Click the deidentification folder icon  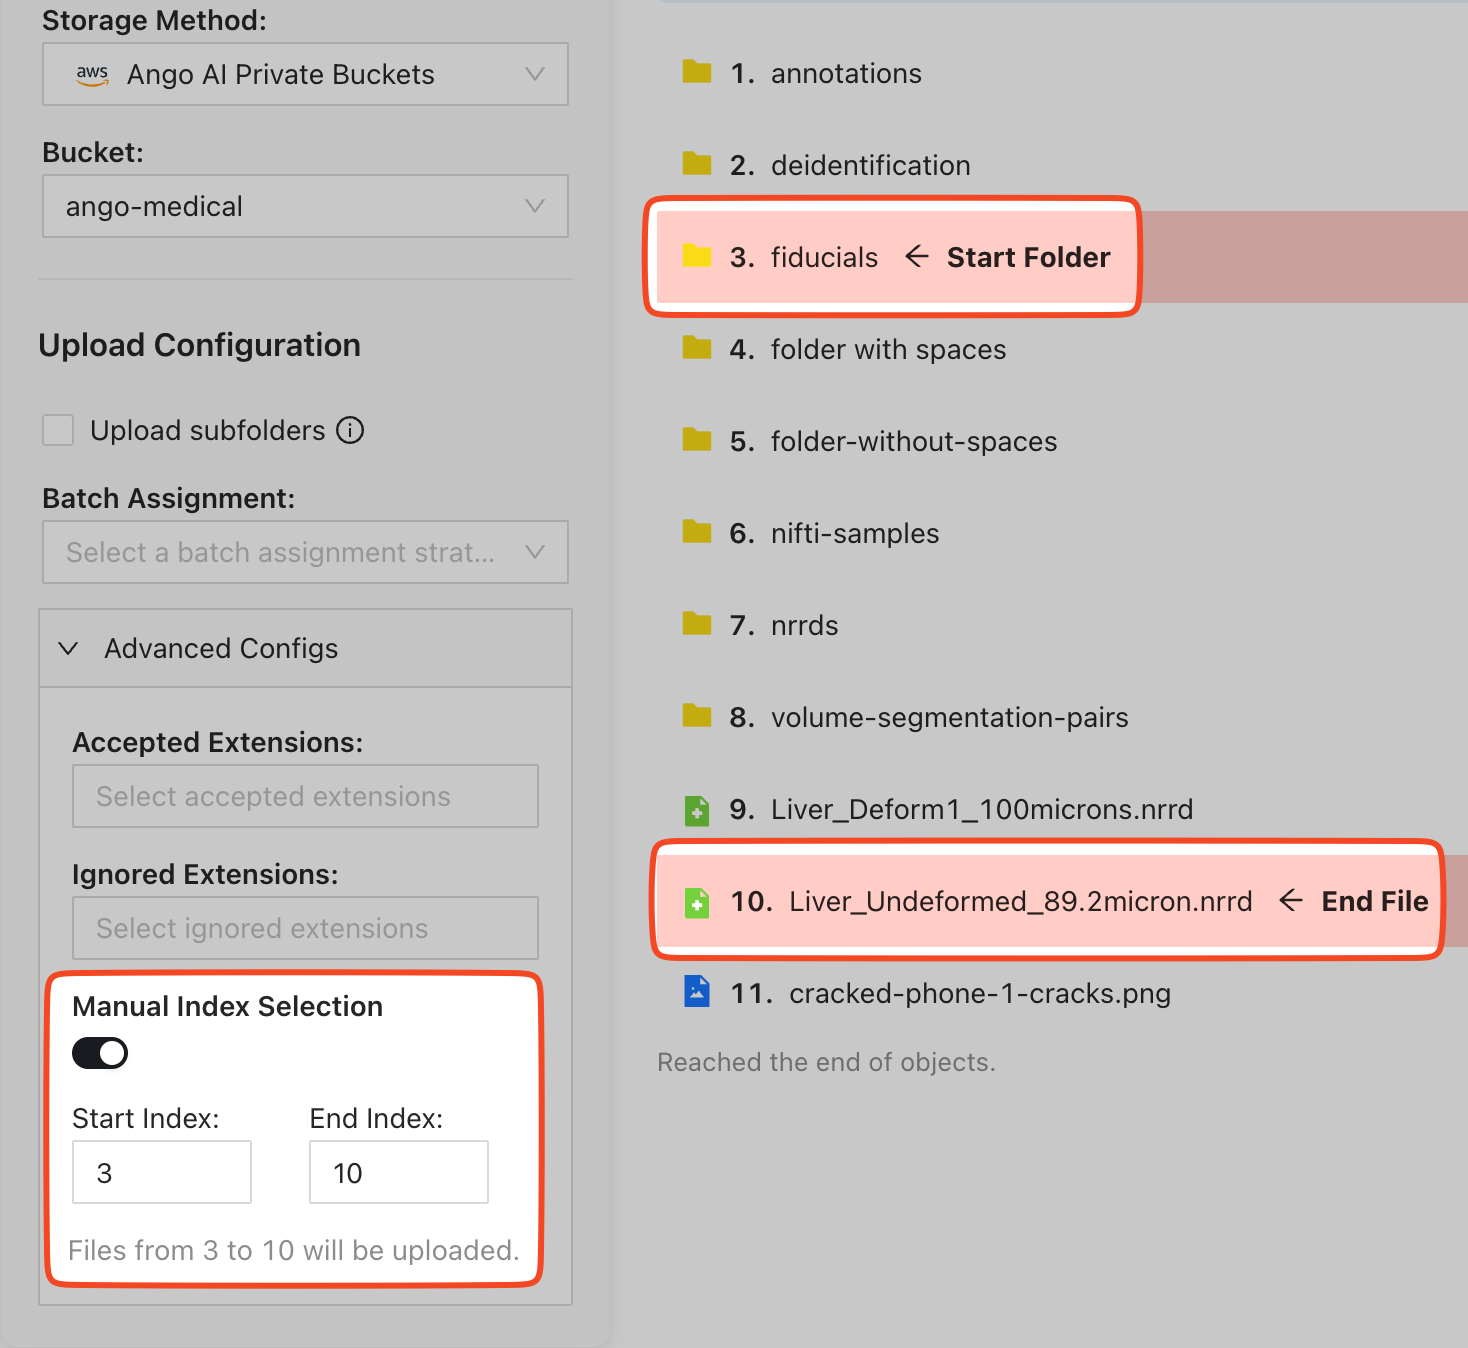tap(696, 164)
